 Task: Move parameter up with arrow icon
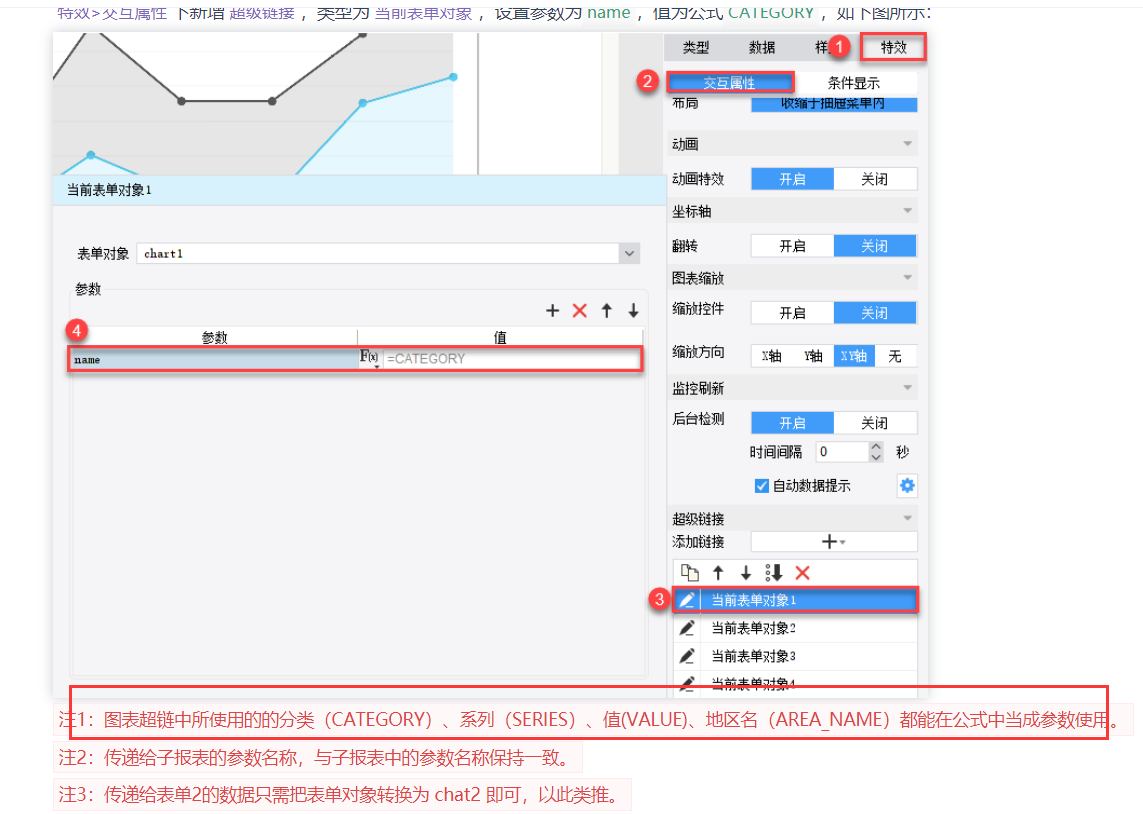pyautogui.click(x=606, y=310)
